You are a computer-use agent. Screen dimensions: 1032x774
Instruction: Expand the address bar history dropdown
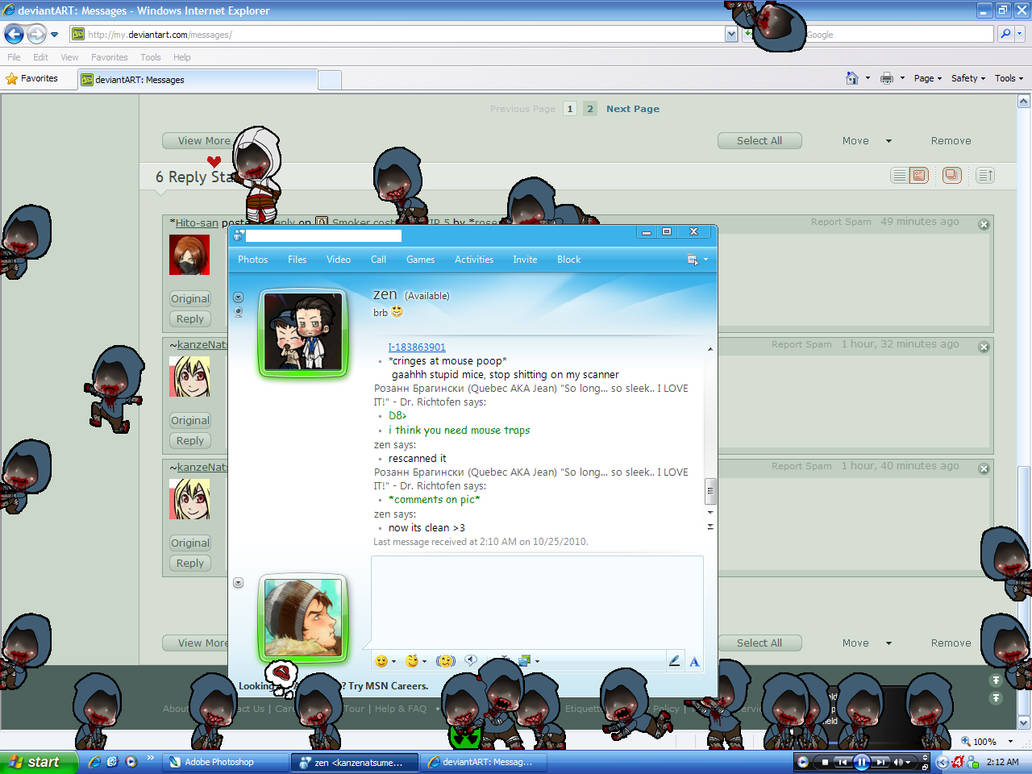[731, 34]
